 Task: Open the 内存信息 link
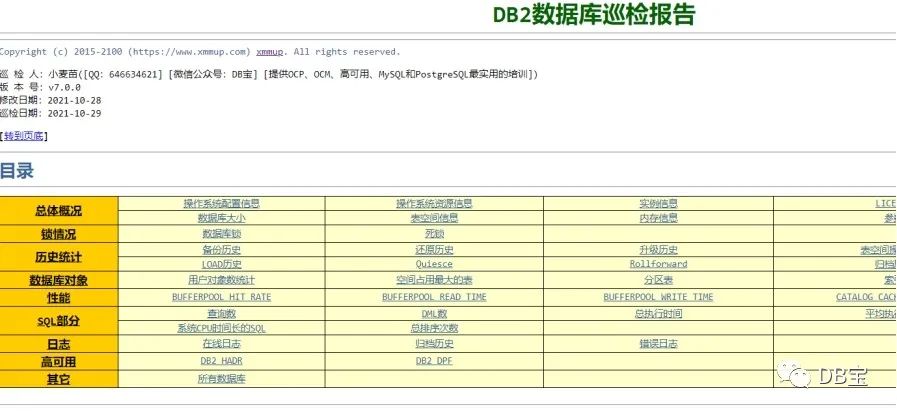658,218
